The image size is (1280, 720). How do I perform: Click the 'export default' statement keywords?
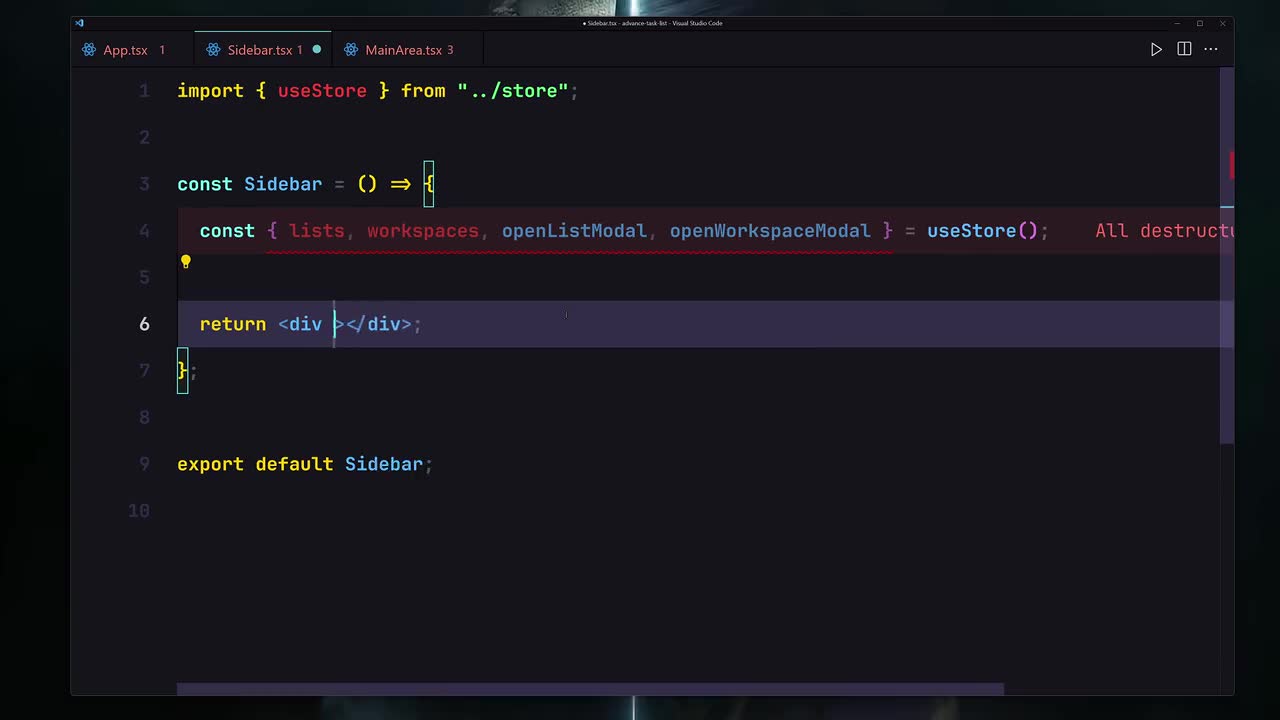pyautogui.click(x=255, y=464)
